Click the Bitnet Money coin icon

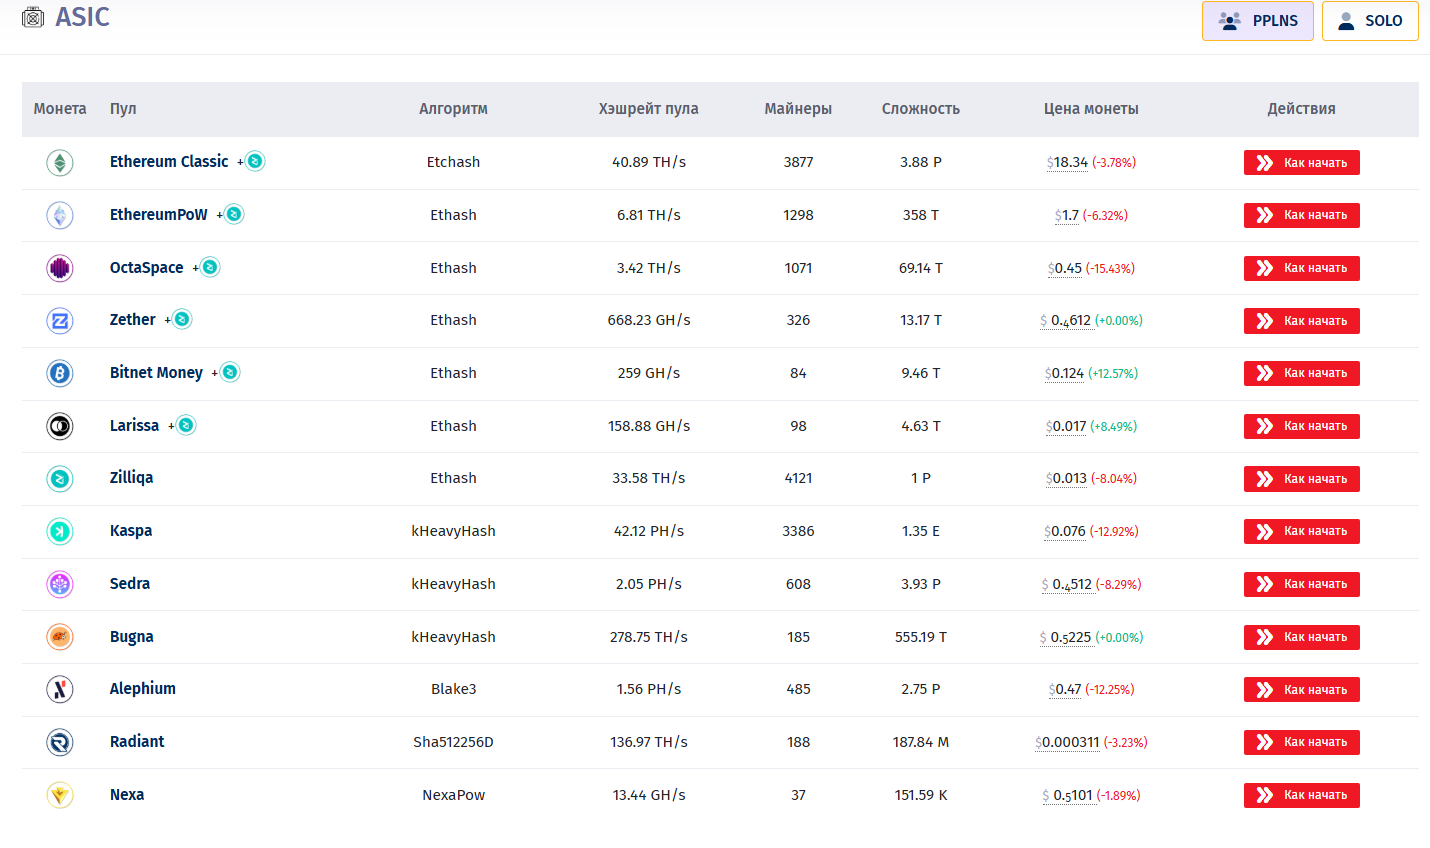point(60,373)
